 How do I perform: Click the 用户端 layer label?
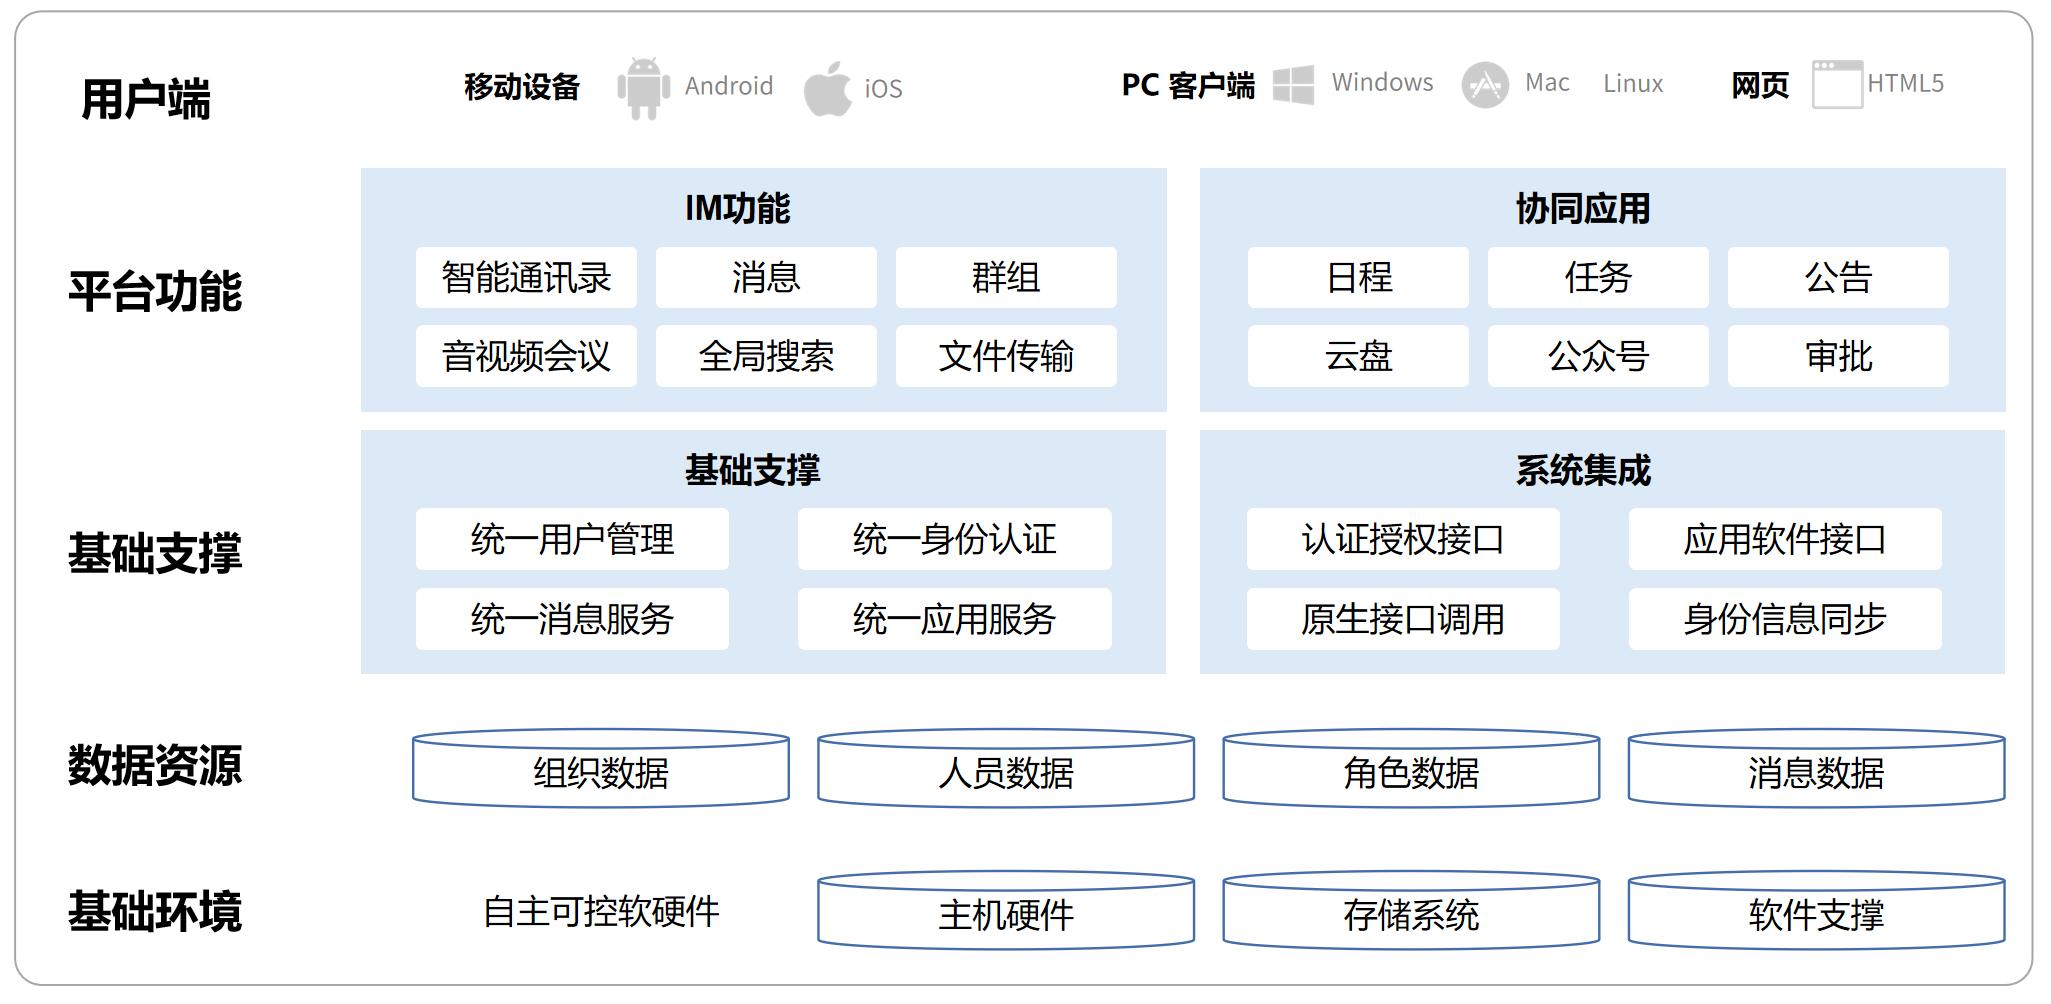146,100
